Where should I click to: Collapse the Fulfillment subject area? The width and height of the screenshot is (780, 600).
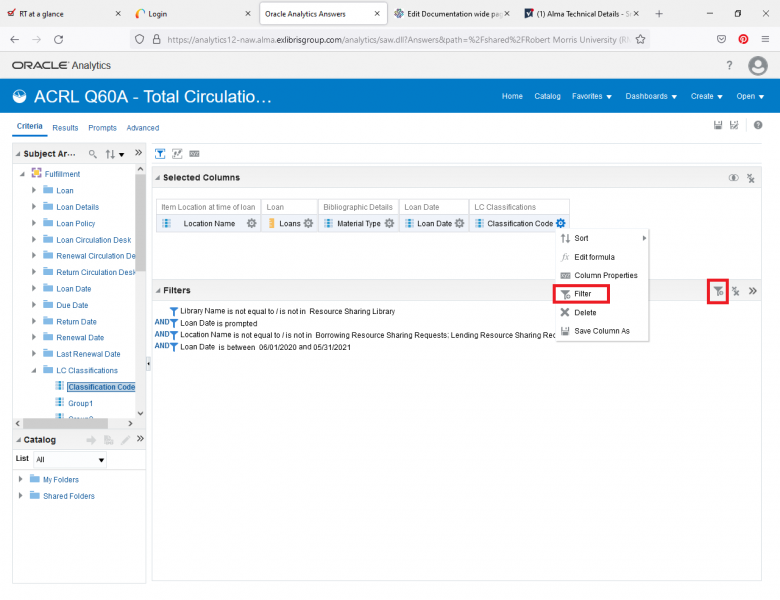click(22, 174)
